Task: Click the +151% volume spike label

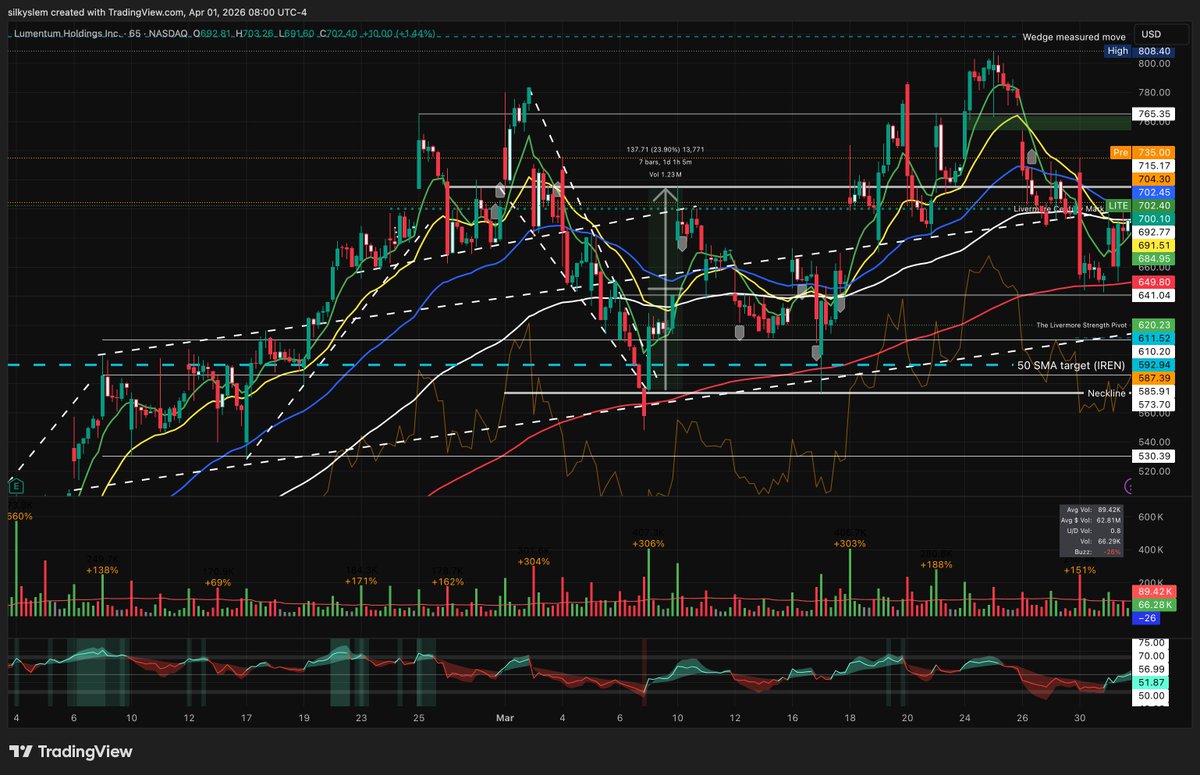Action: 1079,570
